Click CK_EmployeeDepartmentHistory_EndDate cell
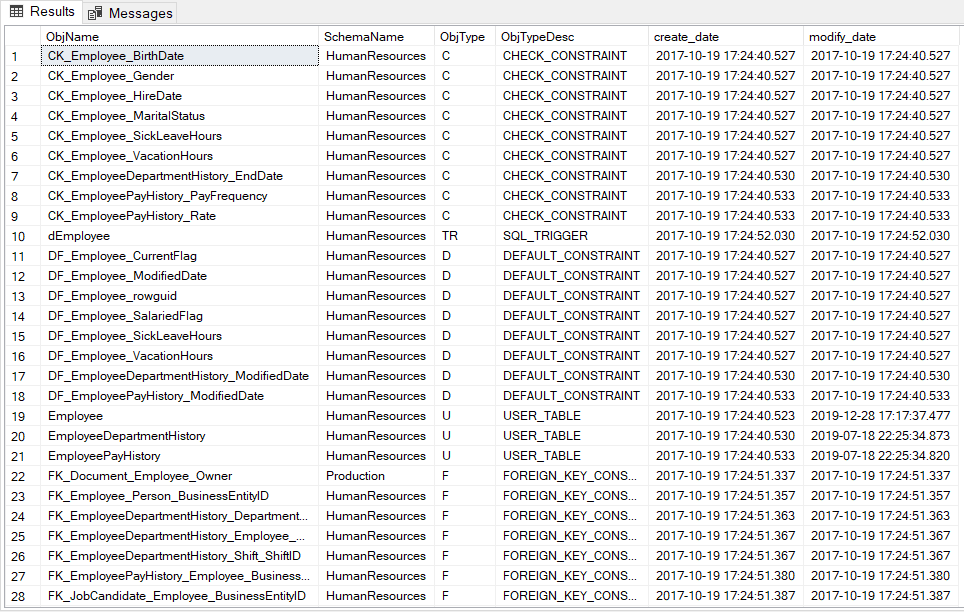 pyautogui.click(x=180, y=176)
